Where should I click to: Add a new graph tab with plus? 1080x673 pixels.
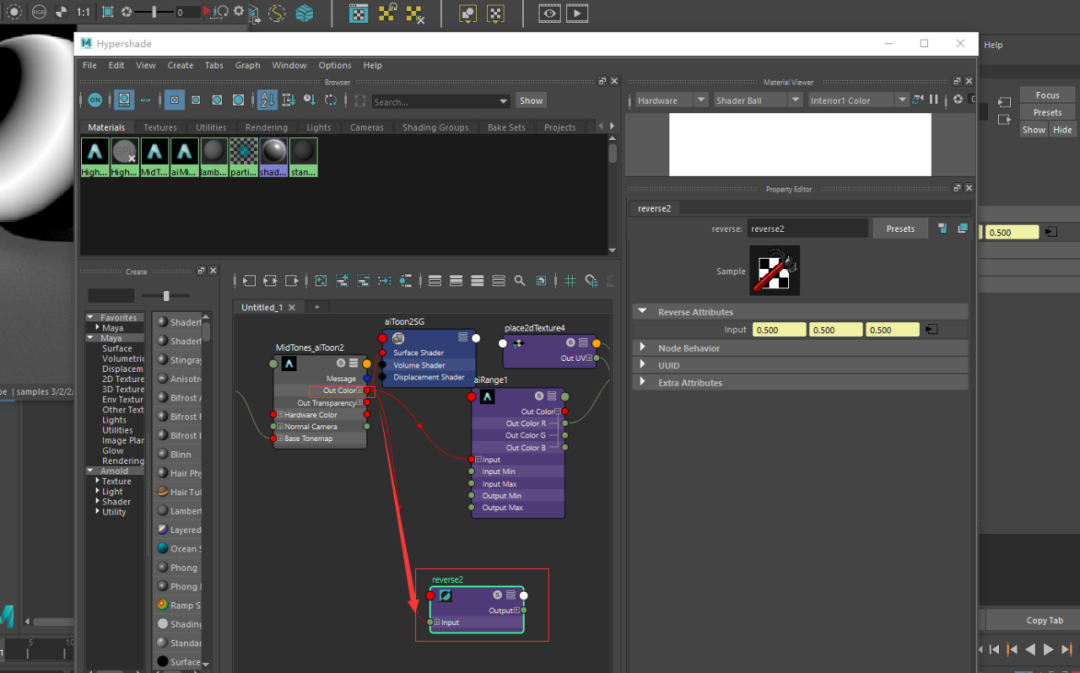[x=317, y=307]
